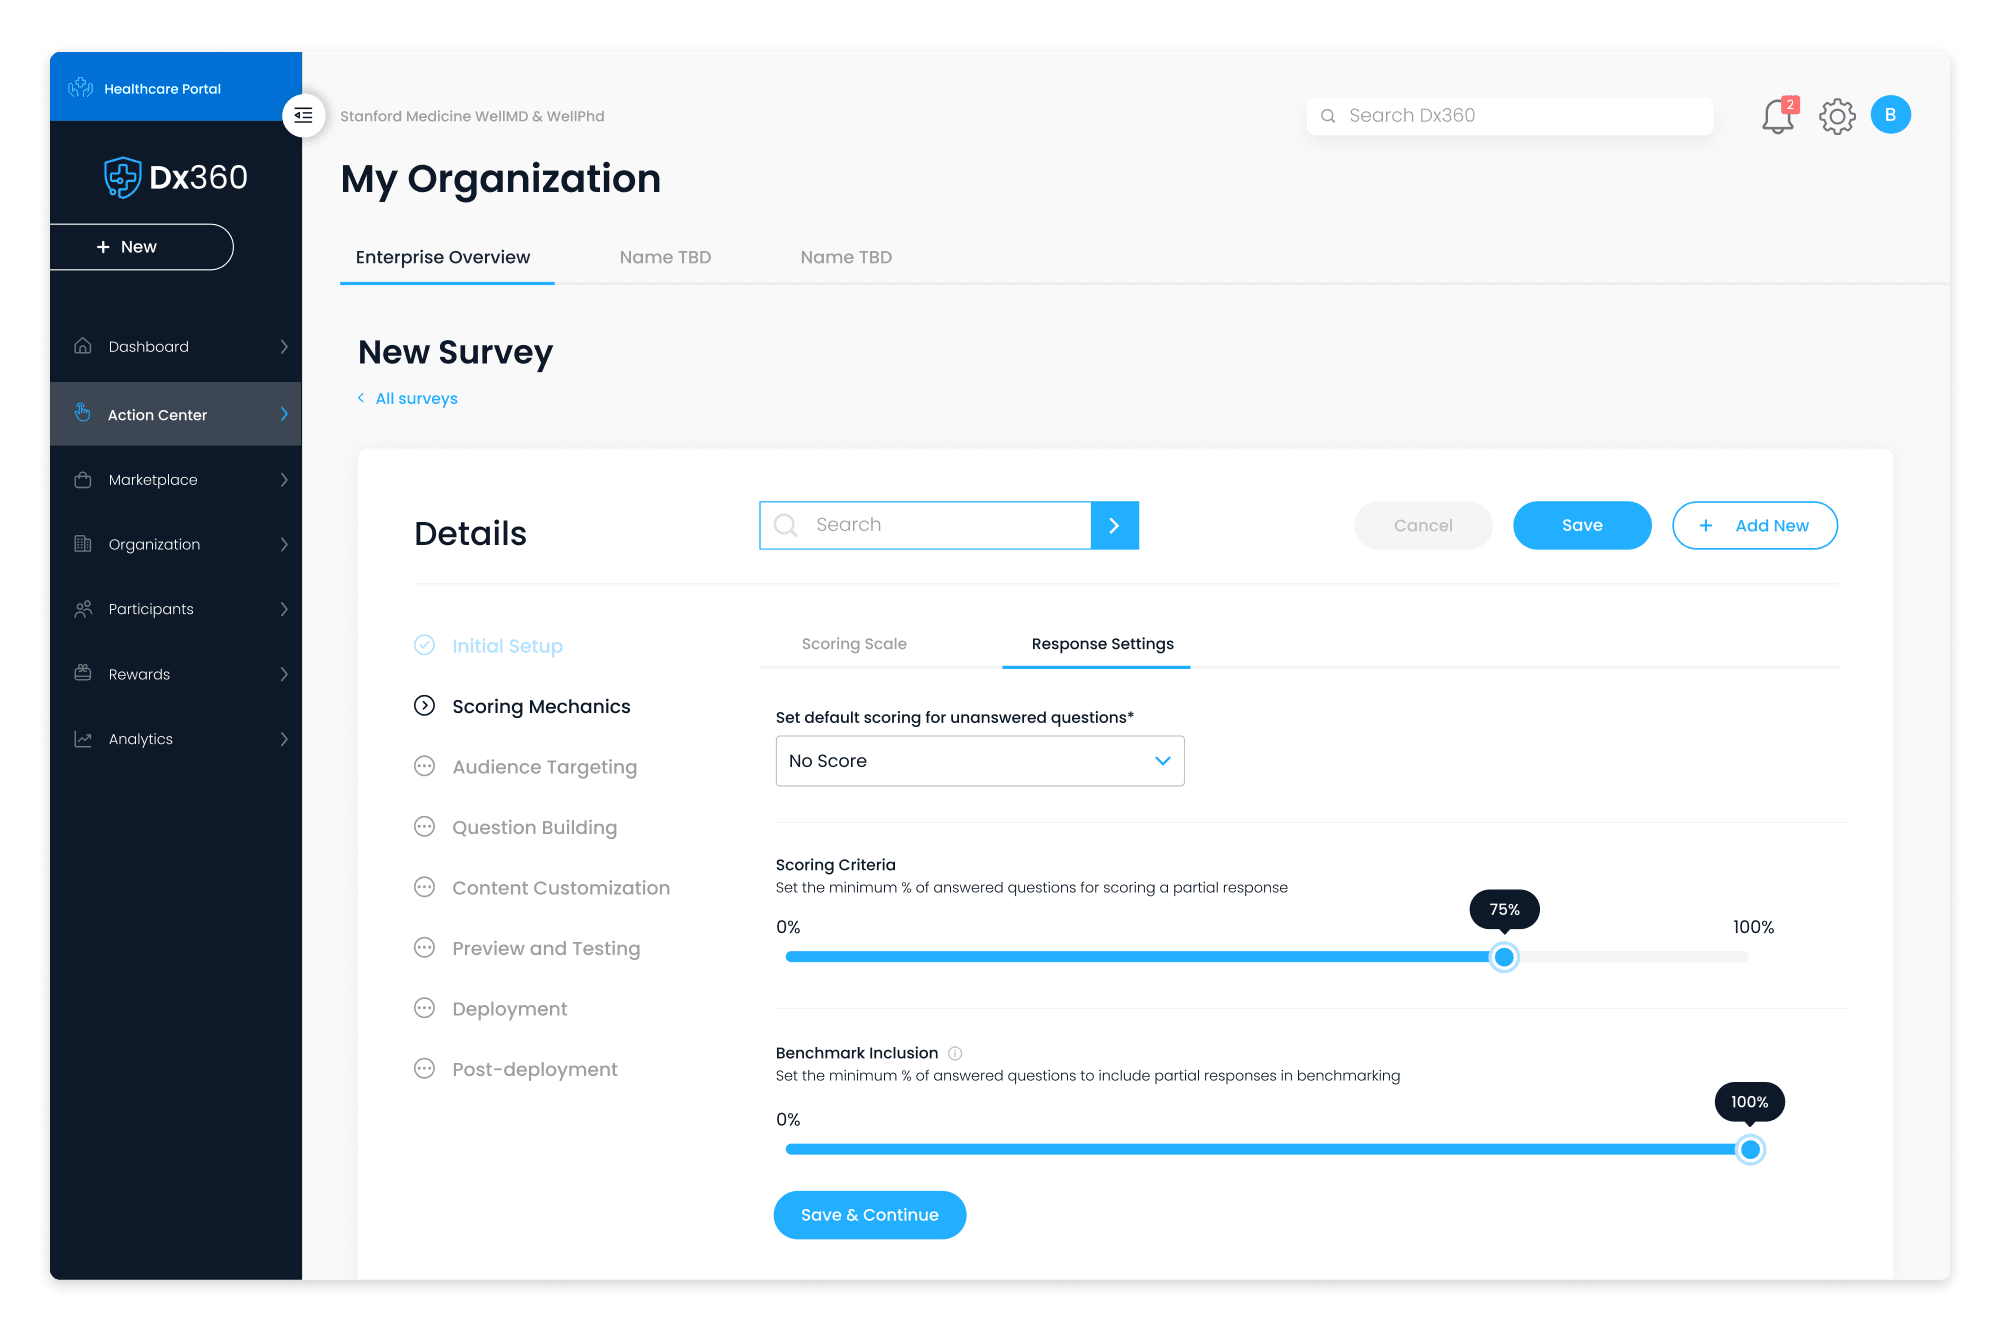The height and width of the screenshot is (1332, 2000).
Task: Open settings gear icon in header
Action: coord(1837,116)
